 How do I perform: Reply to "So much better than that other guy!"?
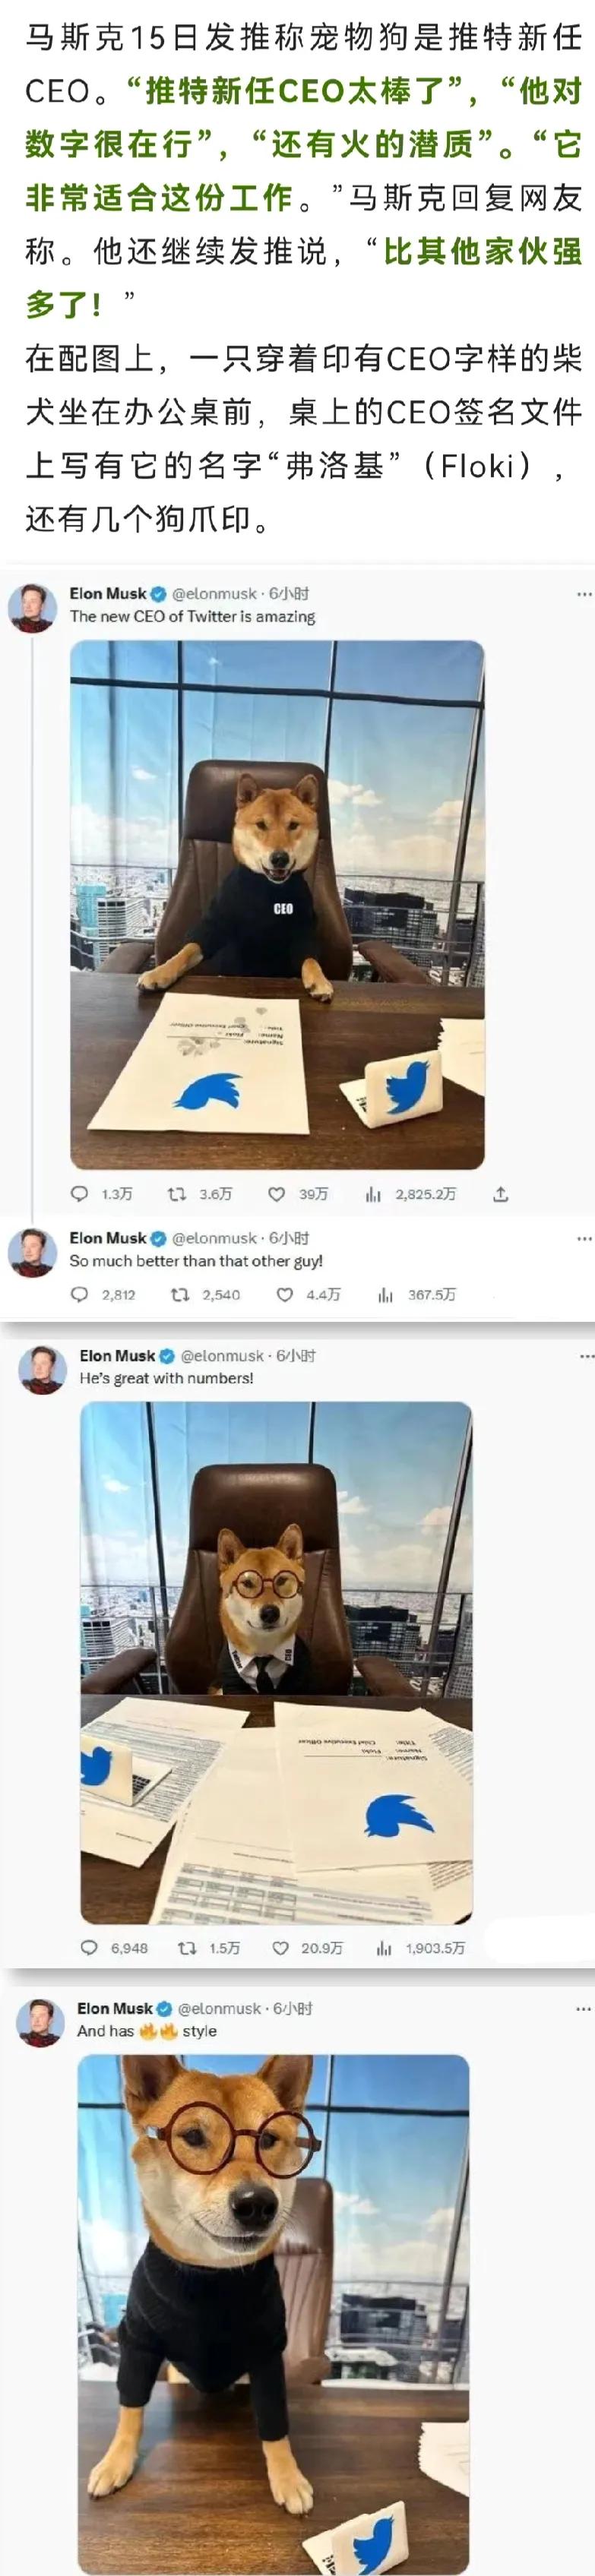pyautogui.click(x=79, y=1294)
